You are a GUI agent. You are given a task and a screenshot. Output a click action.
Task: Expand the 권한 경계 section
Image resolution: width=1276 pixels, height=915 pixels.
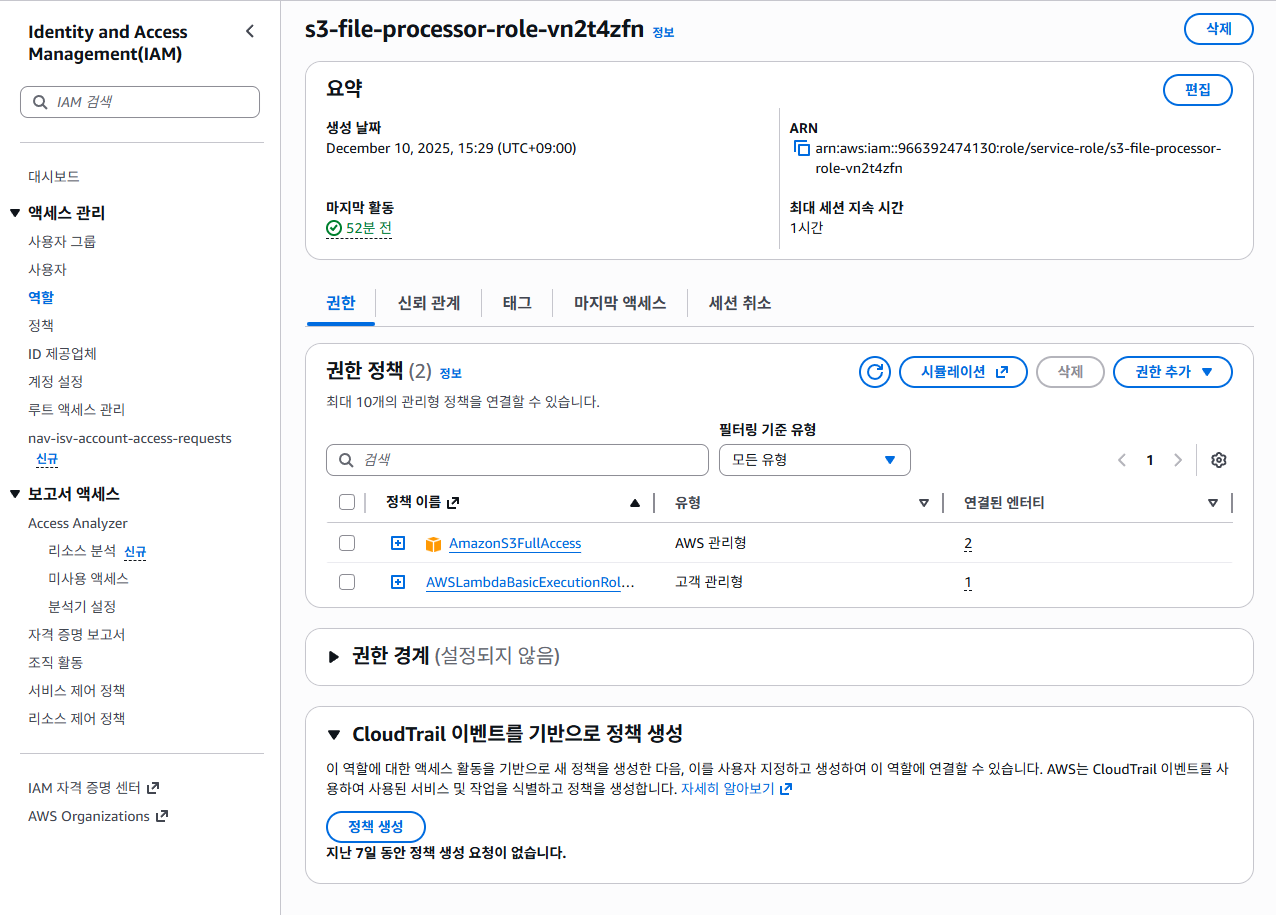(x=334, y=657)
